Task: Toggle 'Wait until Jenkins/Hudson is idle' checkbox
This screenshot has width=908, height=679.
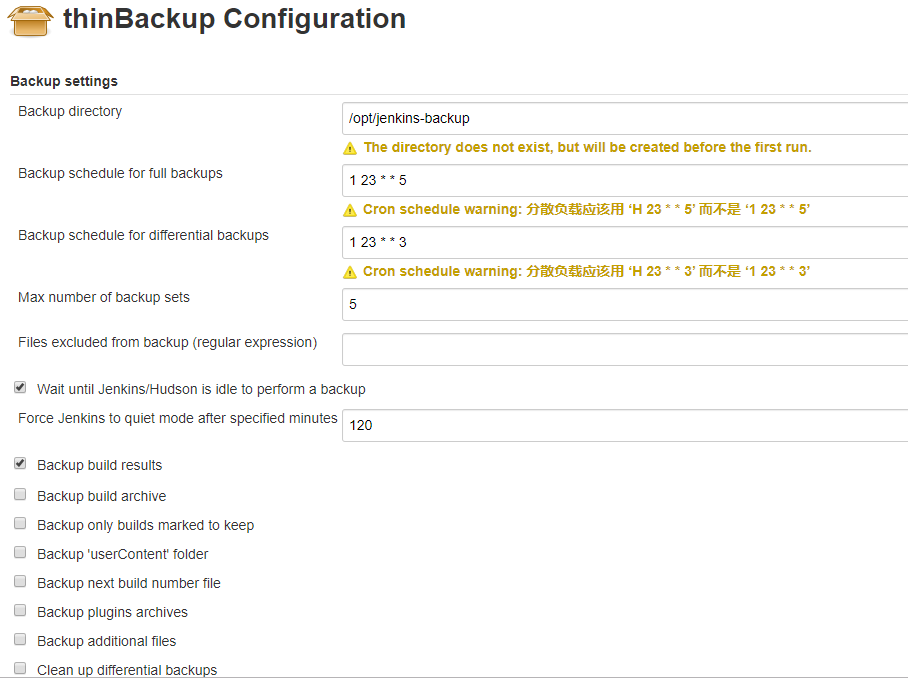Action: [20, 387]
